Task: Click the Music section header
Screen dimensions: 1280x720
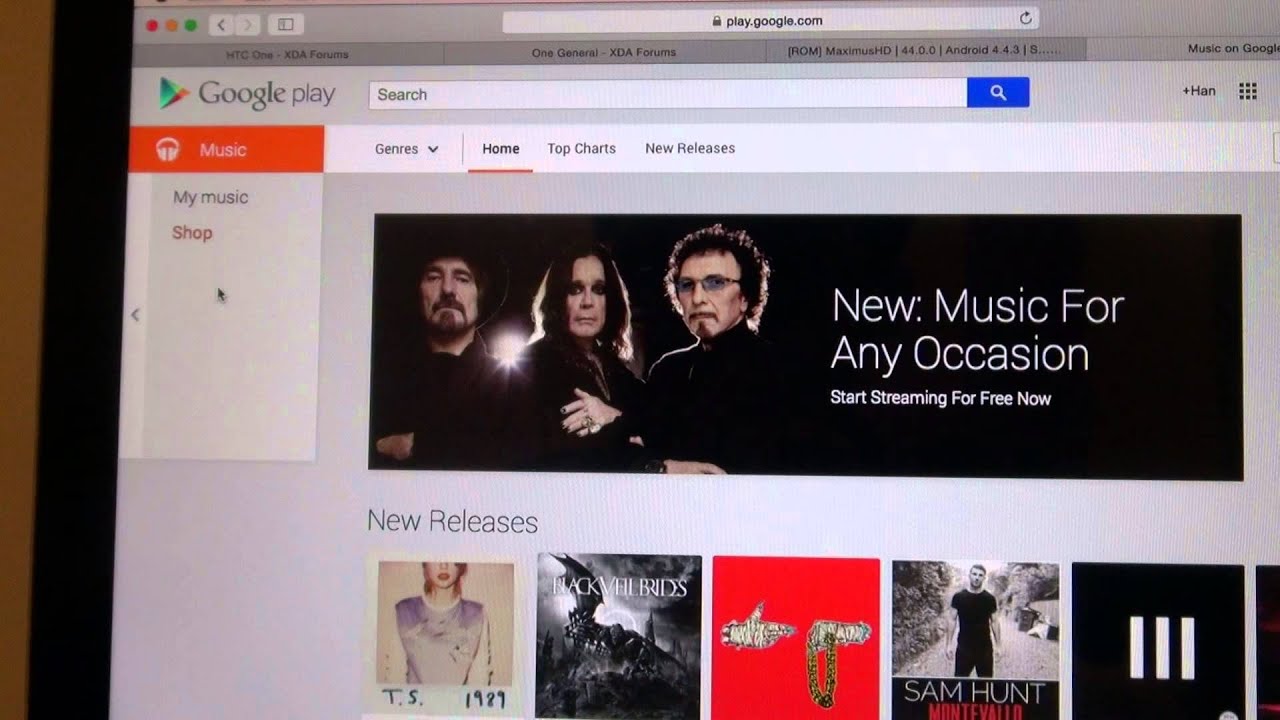Action: coord(227,149)
